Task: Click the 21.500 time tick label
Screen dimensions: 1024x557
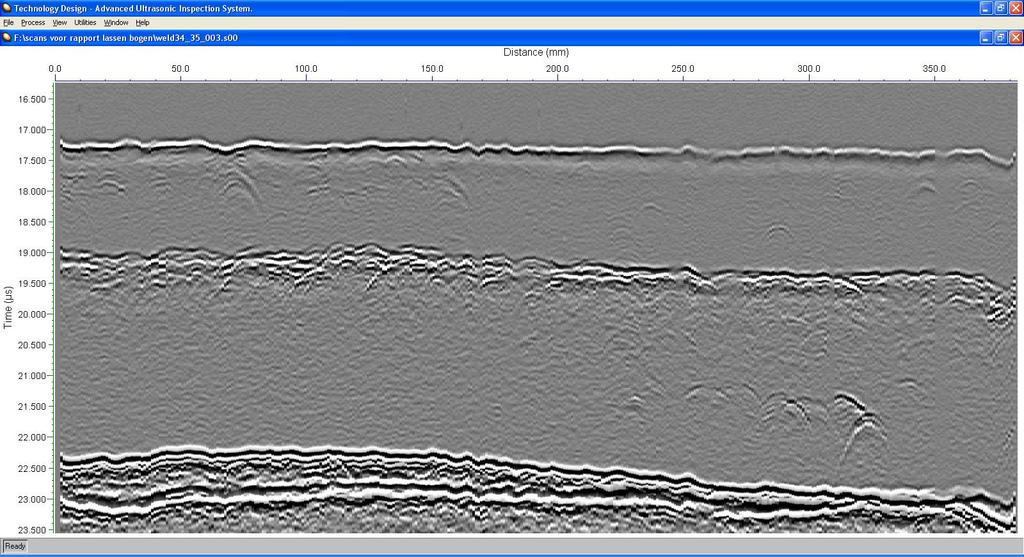Action: pyautogui.click(x=33, y=406)
